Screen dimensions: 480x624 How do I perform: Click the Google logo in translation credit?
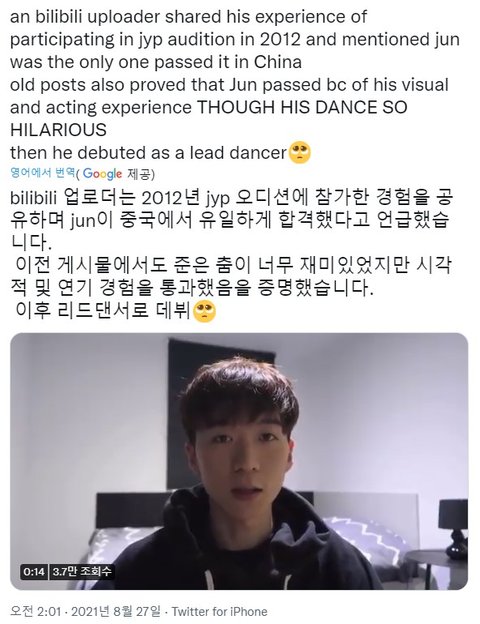click(102, 174)
